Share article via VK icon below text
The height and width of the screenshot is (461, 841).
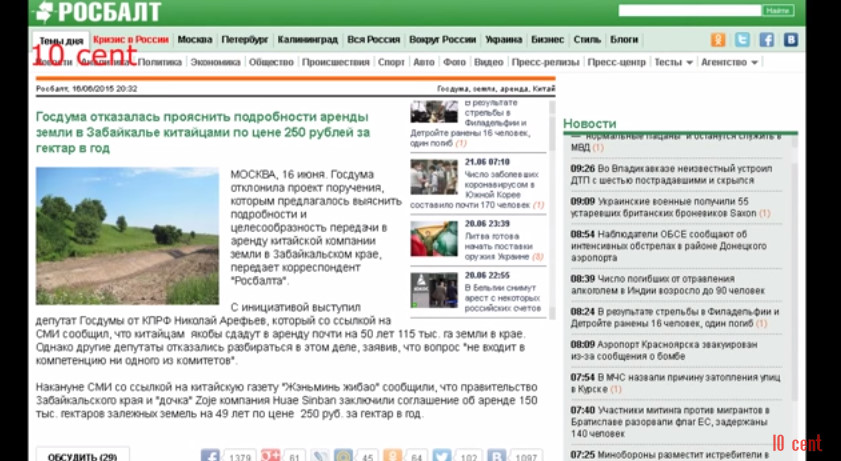point(496,456)
